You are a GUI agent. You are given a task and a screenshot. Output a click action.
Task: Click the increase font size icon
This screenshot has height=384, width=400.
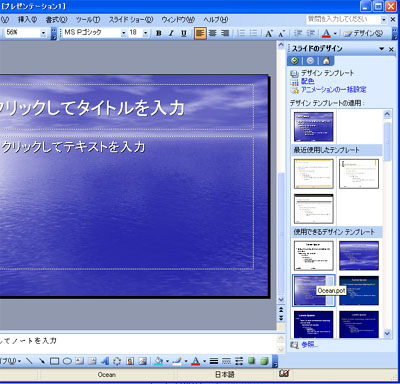click(269, 33)
